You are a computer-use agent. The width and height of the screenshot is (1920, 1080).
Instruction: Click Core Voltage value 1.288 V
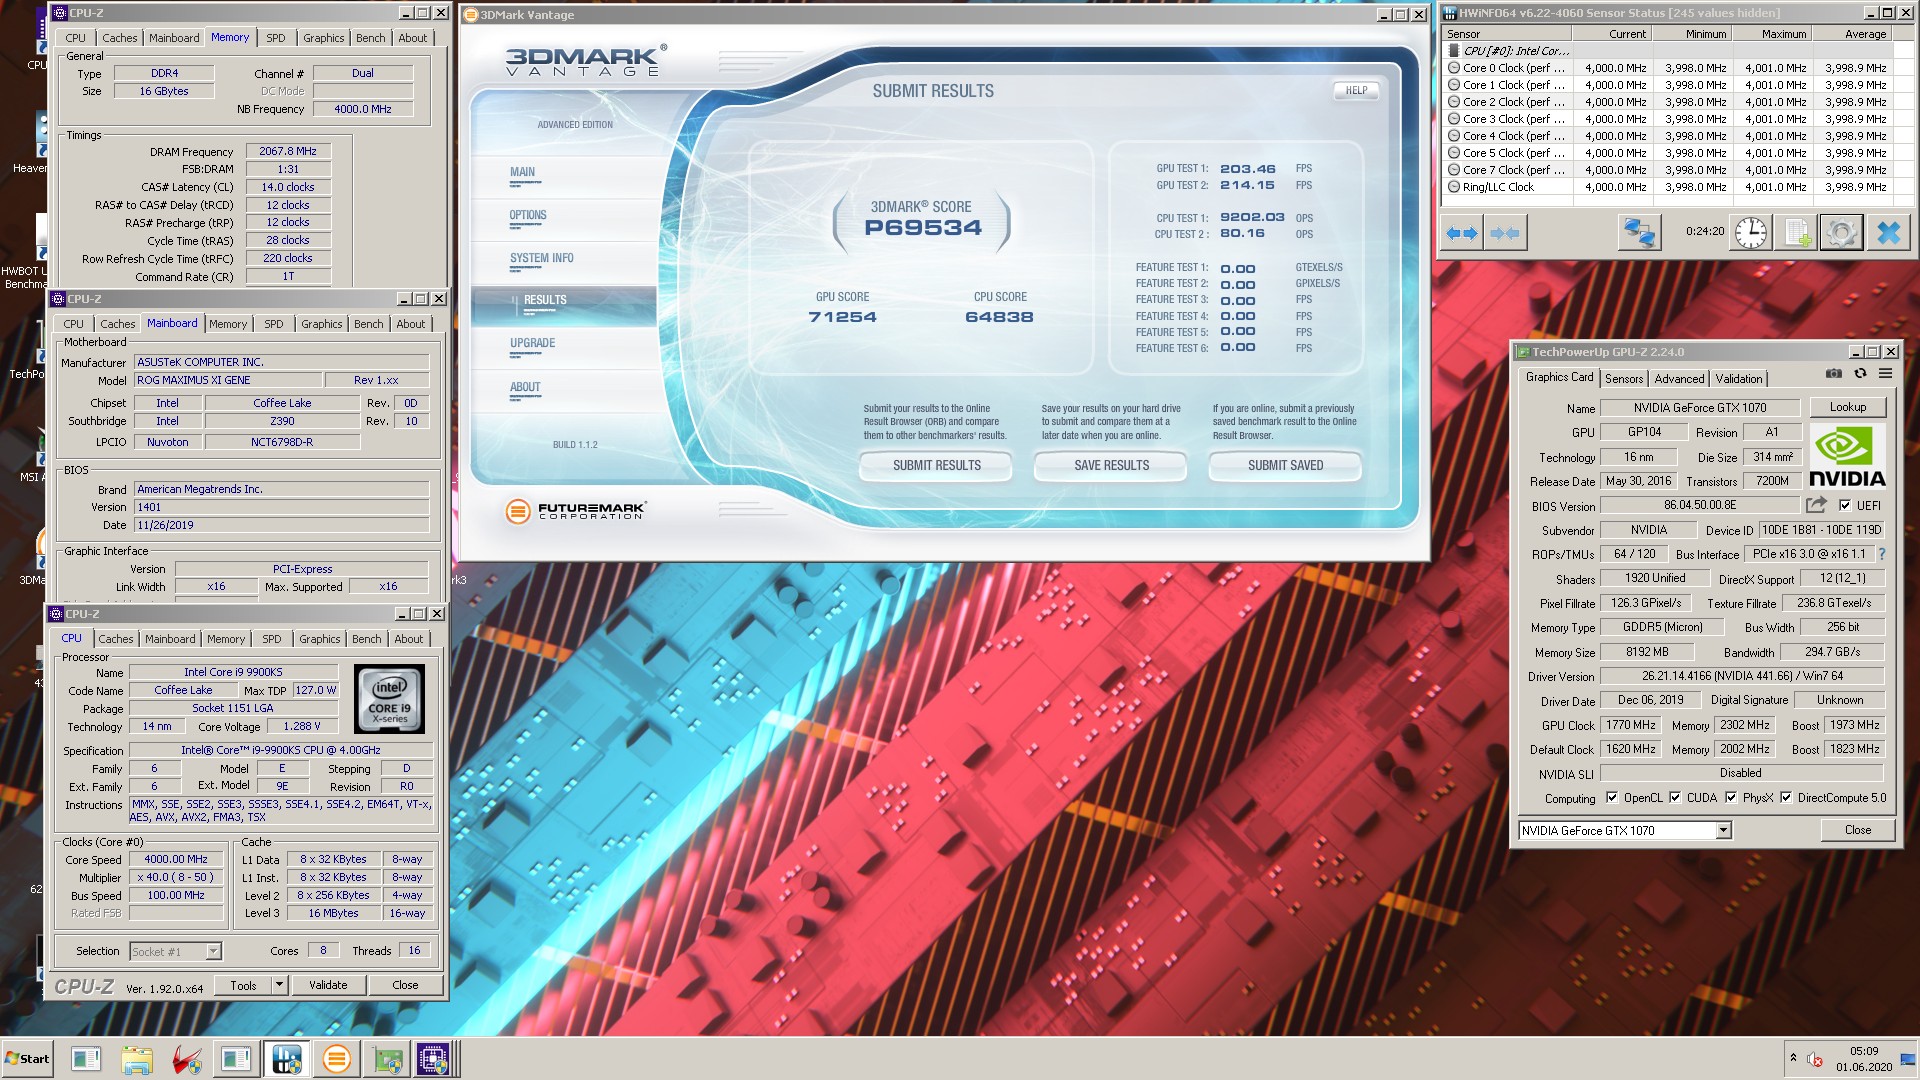tap(302, 727)
